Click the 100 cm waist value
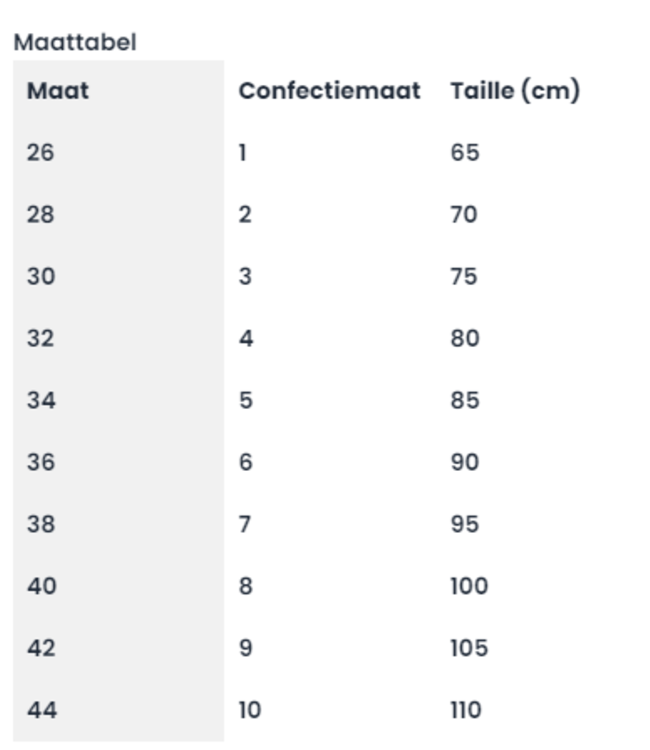This screenshot has width=650, height=750. click(x=469, y=587)
